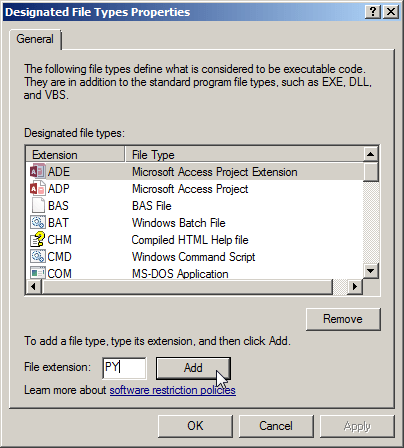Click the ADP Access Project icon
404x448 pixels.
point(38,189)
